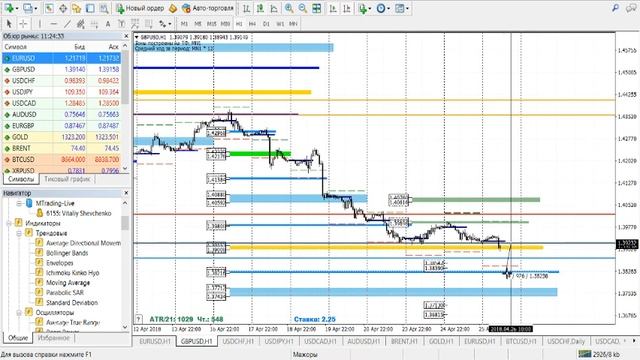Select the Text Label tool
The width and height of the screenshot is (640, 360).
click(x=121, y=24)
